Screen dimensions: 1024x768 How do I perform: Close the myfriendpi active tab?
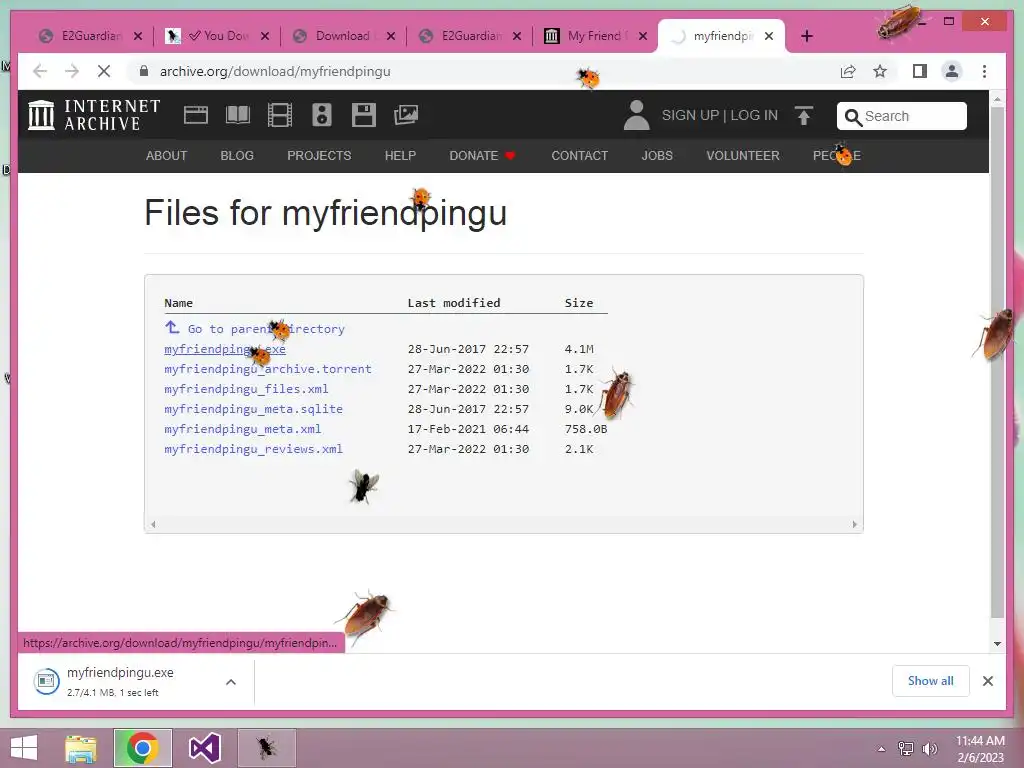pos(769,36)
